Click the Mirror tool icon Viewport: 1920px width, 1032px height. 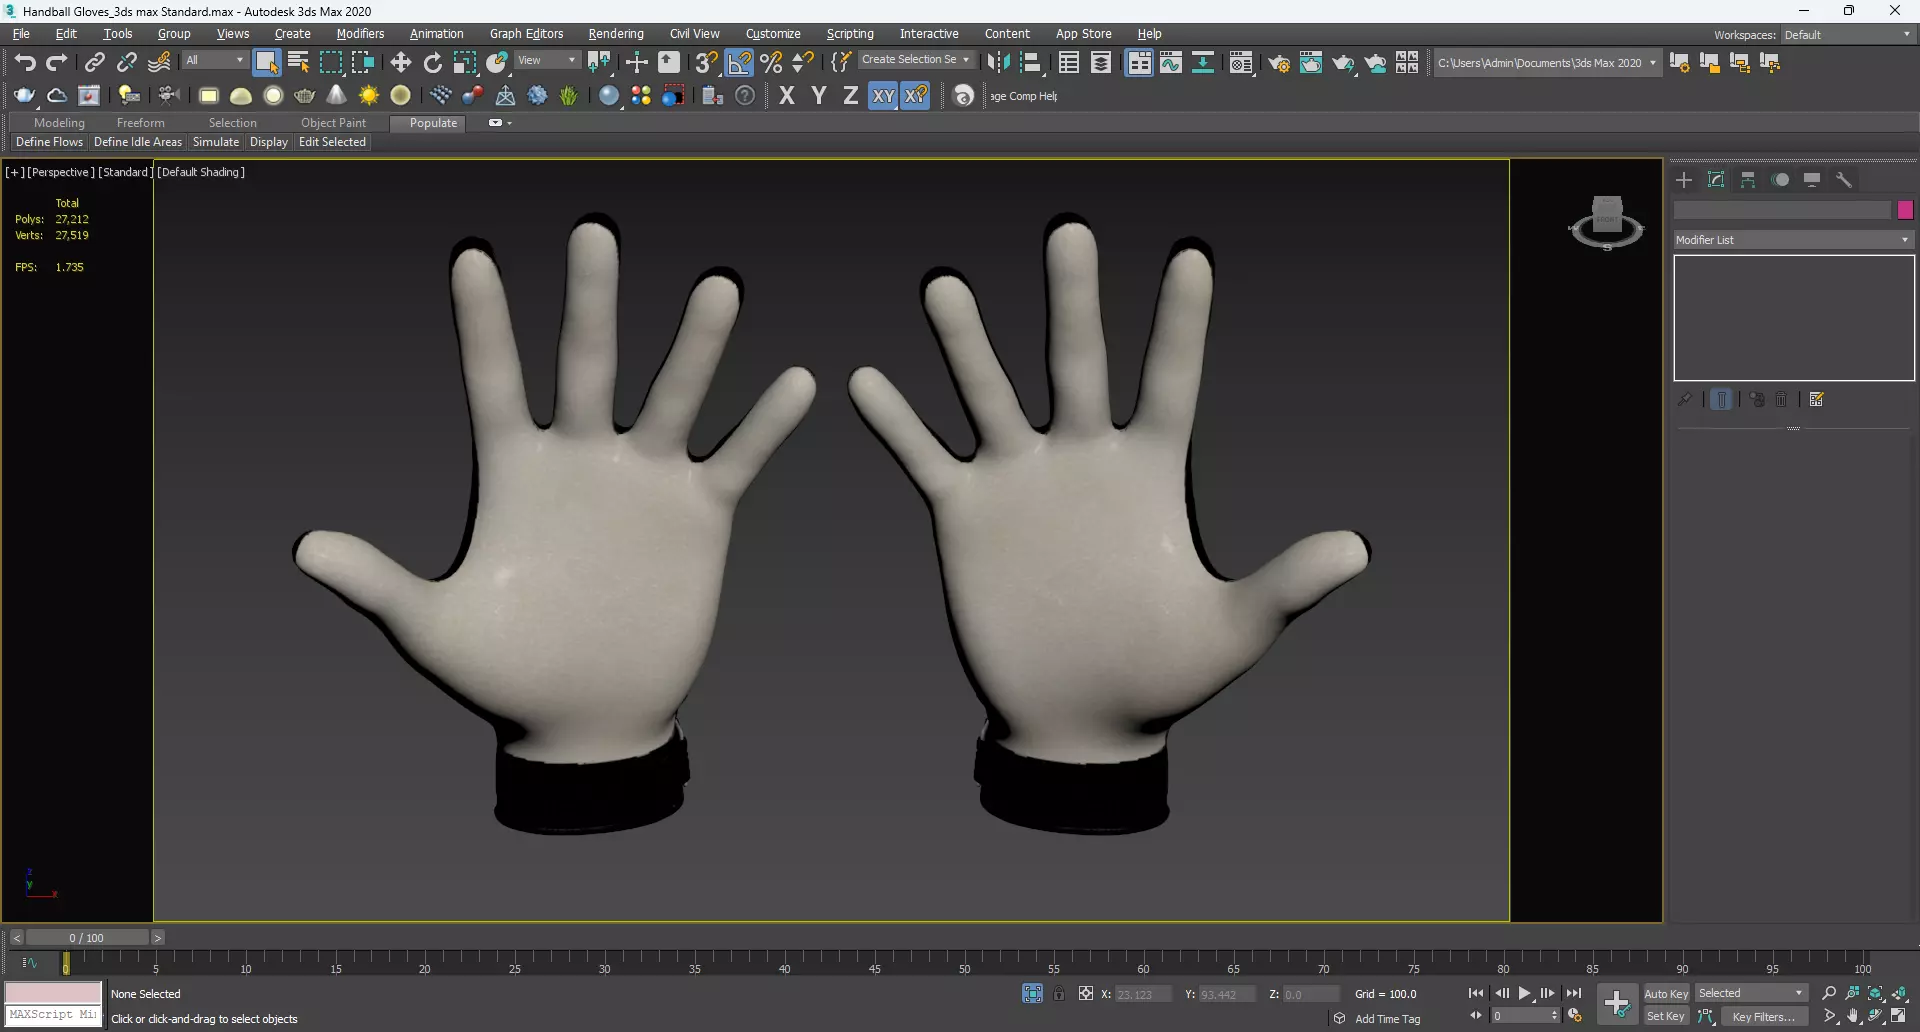tap(998, 62)
